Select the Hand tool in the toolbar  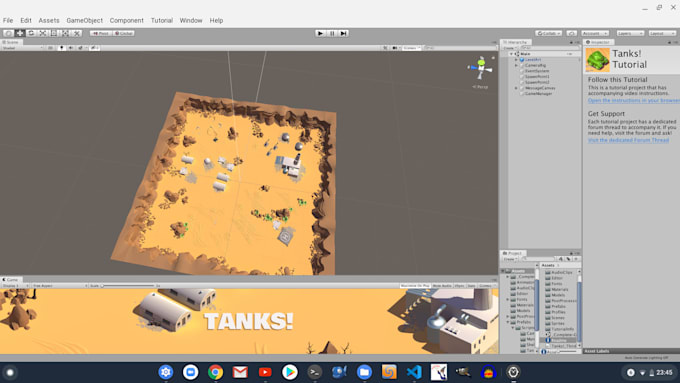(x=8, y=33)
